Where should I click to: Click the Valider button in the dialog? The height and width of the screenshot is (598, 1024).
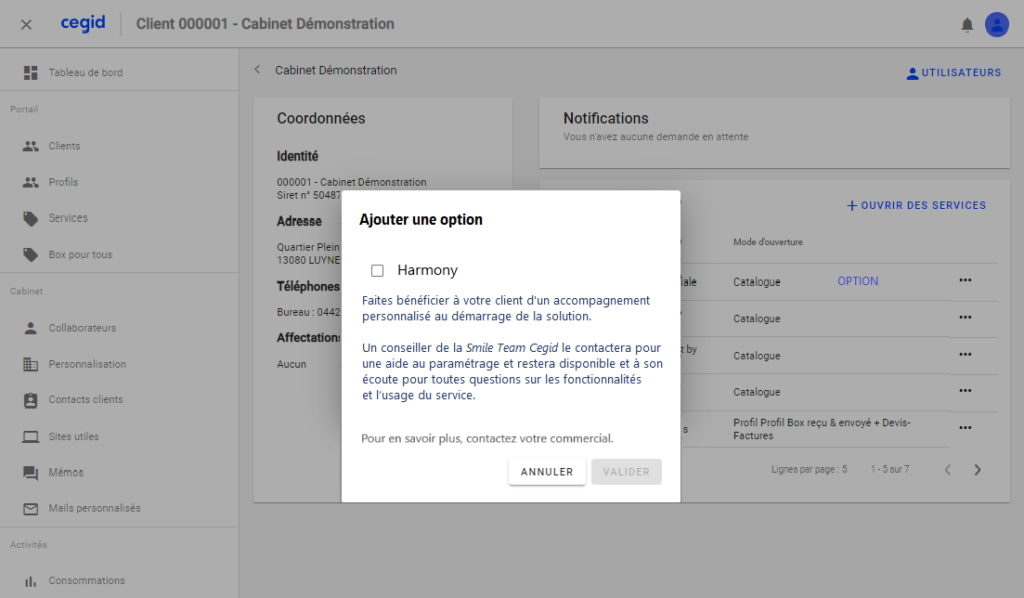coord(626,471)
